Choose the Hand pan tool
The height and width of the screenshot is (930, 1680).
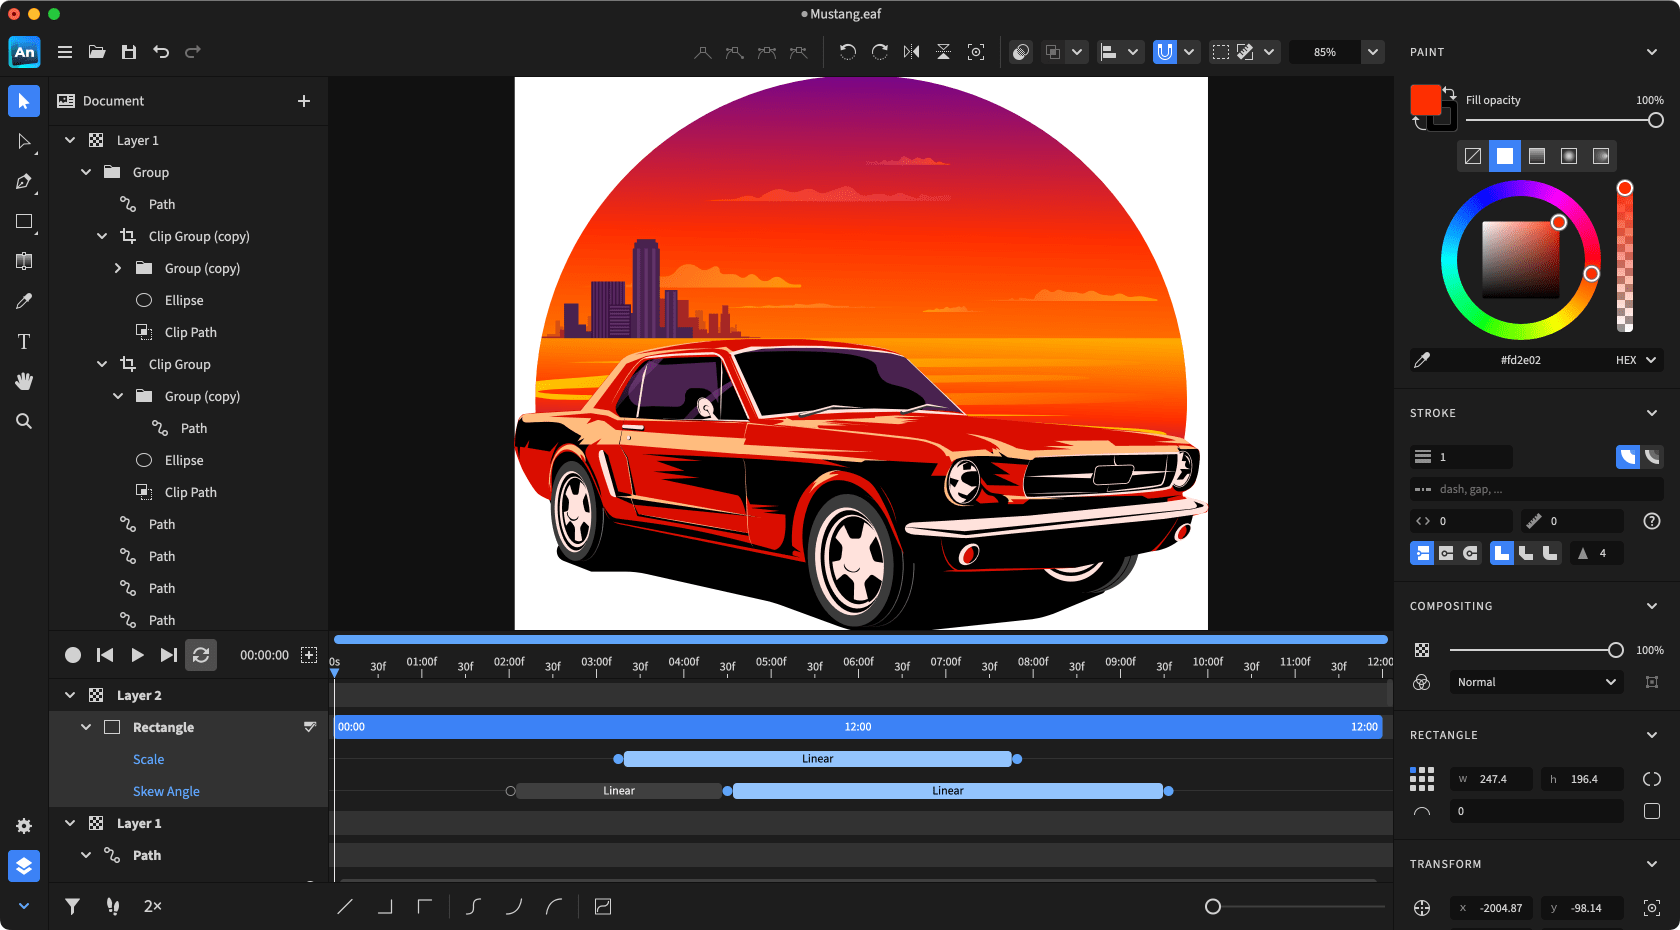24,381
